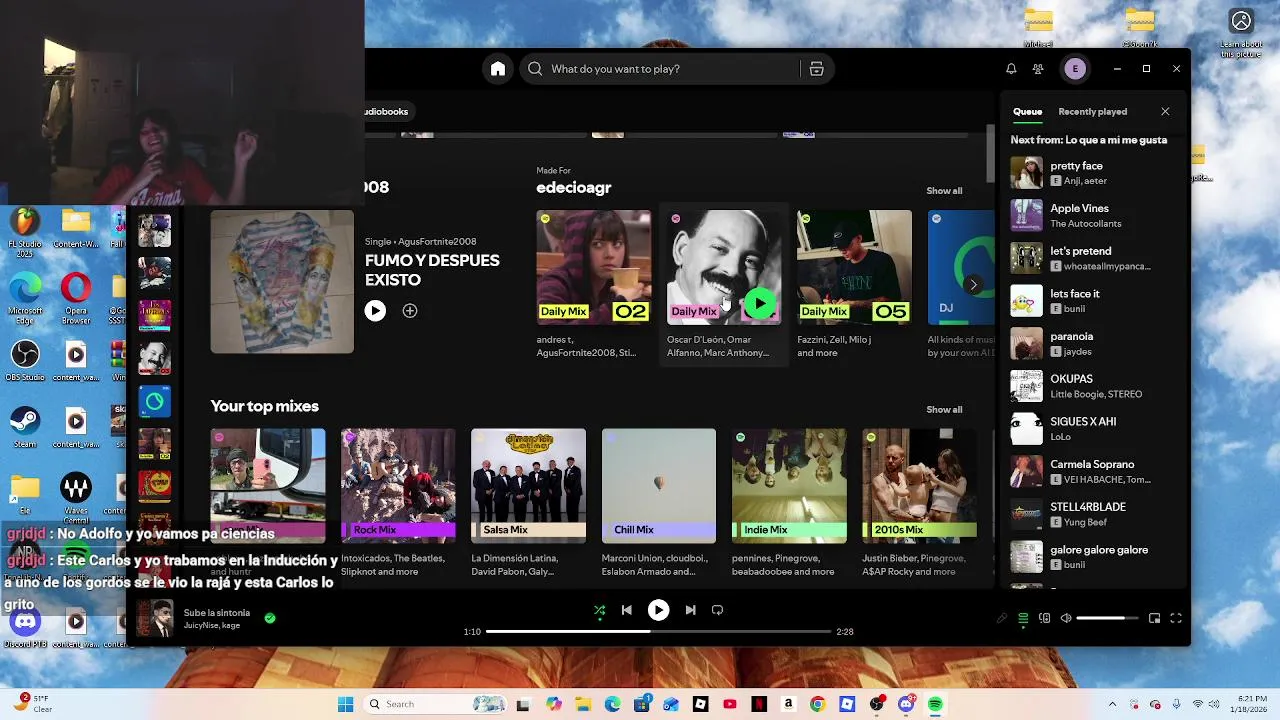Skip to the previous track
Viewport: 1280px width, 720px height.
(626, 610)
